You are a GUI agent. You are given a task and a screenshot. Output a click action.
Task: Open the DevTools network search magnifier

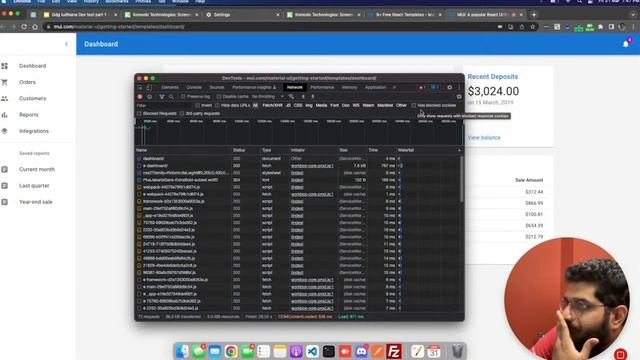pyautogui.click(x=171, y=97)
